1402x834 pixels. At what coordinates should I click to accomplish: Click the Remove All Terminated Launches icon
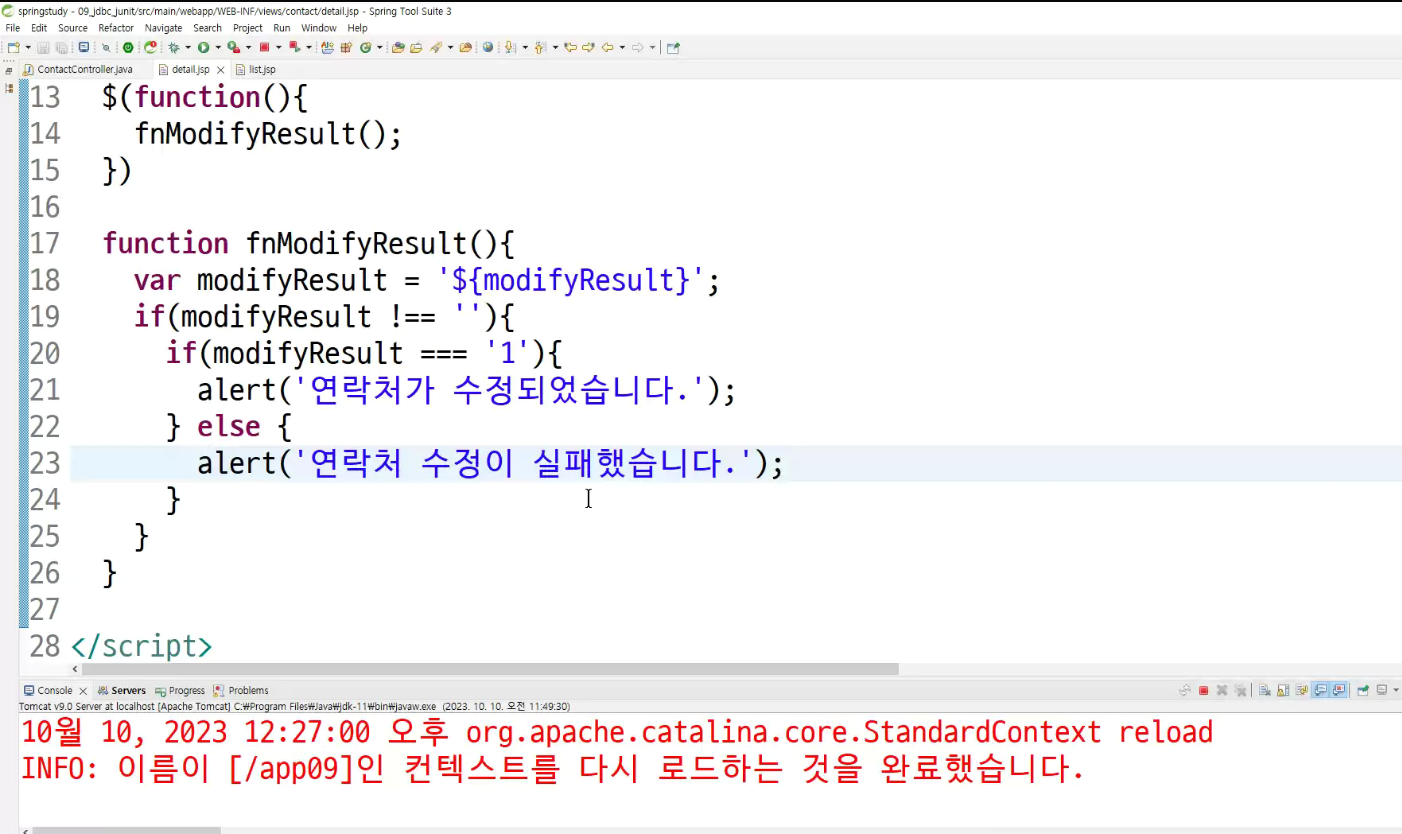click(1240, 690)
